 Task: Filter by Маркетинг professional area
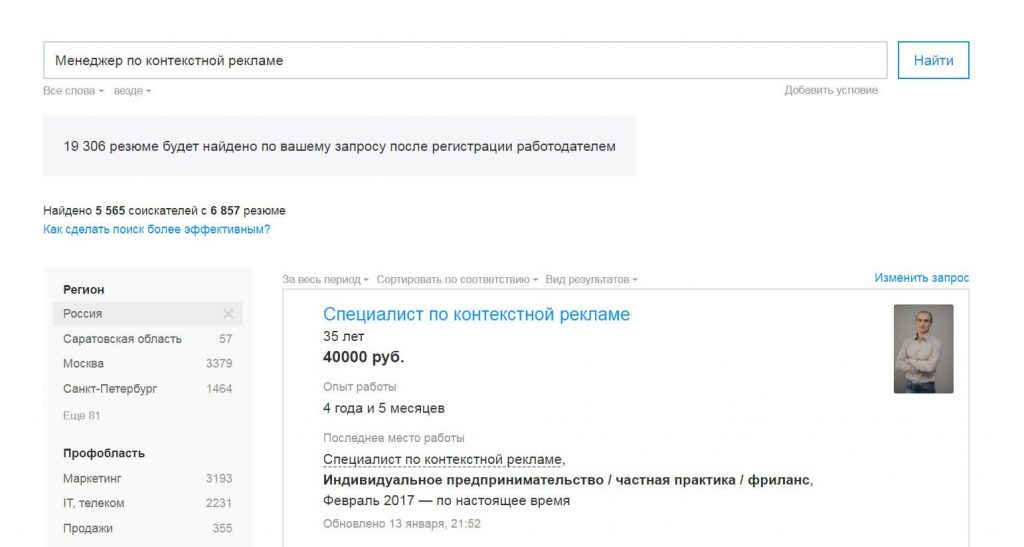93,479
